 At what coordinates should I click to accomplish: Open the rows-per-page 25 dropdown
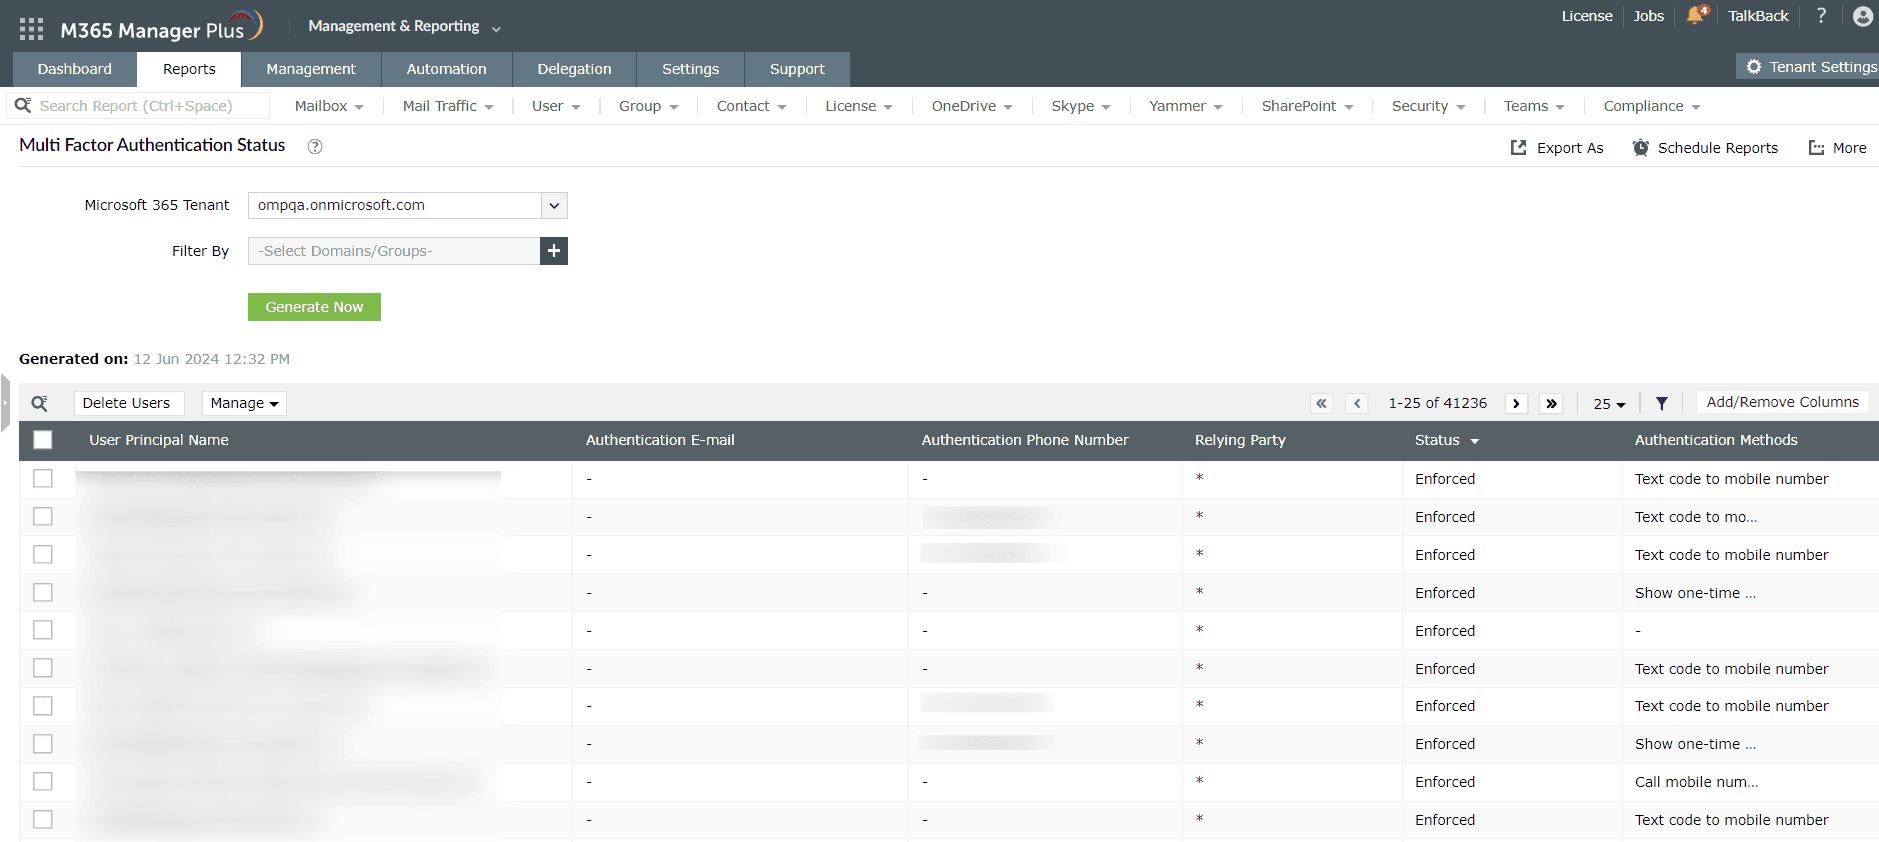1609,404
